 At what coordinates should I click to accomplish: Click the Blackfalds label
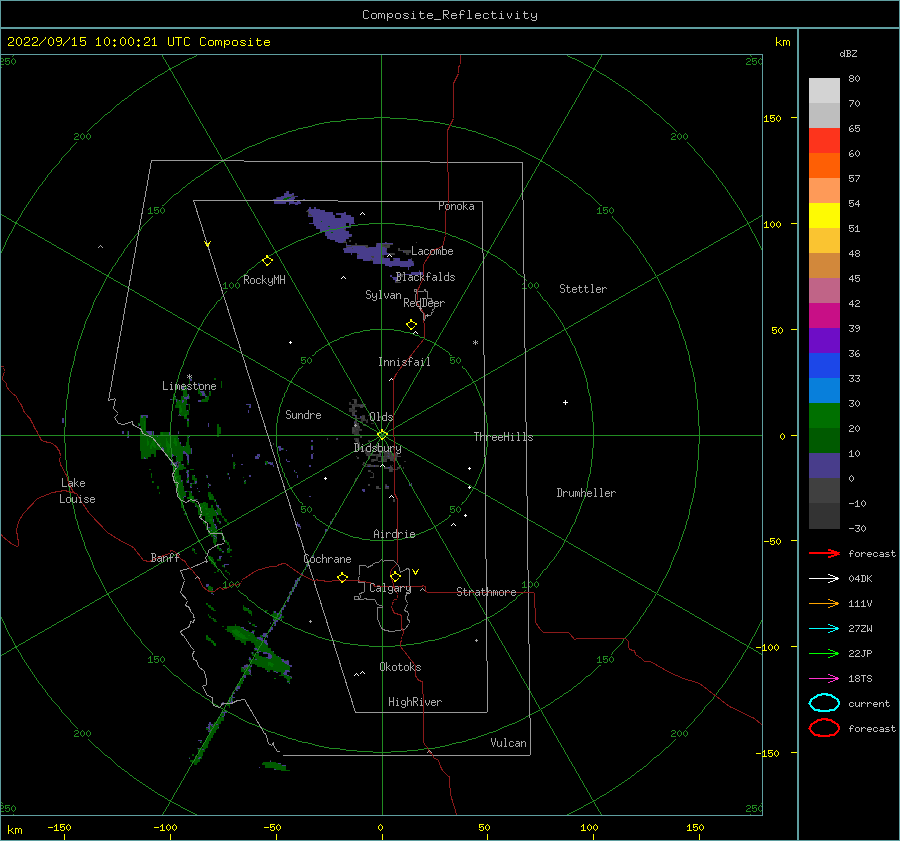[425, 277]
